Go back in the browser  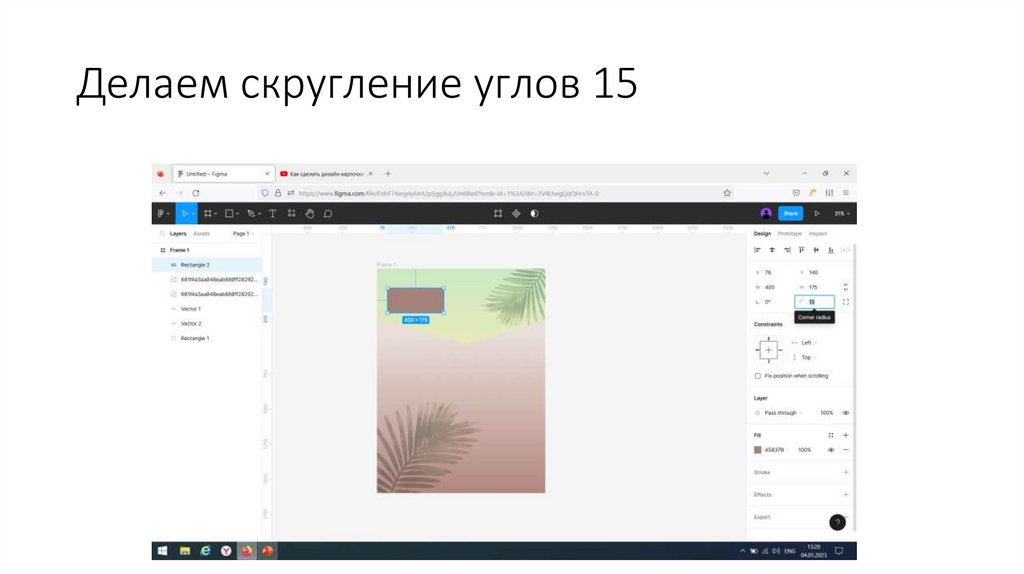pyautogui.click(x=163, y=193)
